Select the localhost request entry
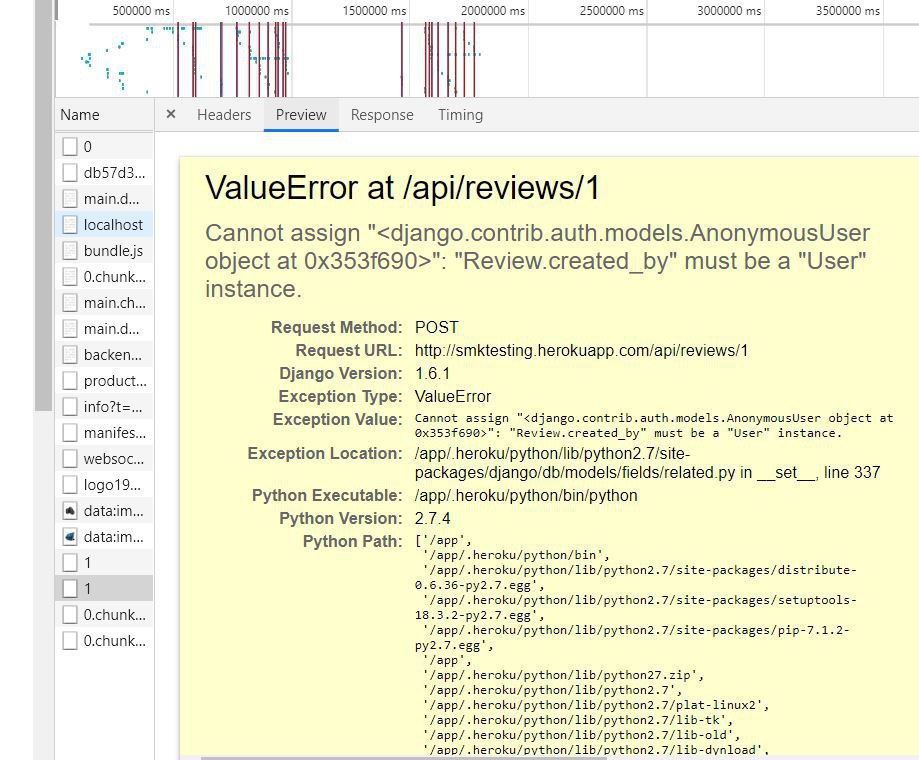 pyautogui.click(x=113, y=225)
